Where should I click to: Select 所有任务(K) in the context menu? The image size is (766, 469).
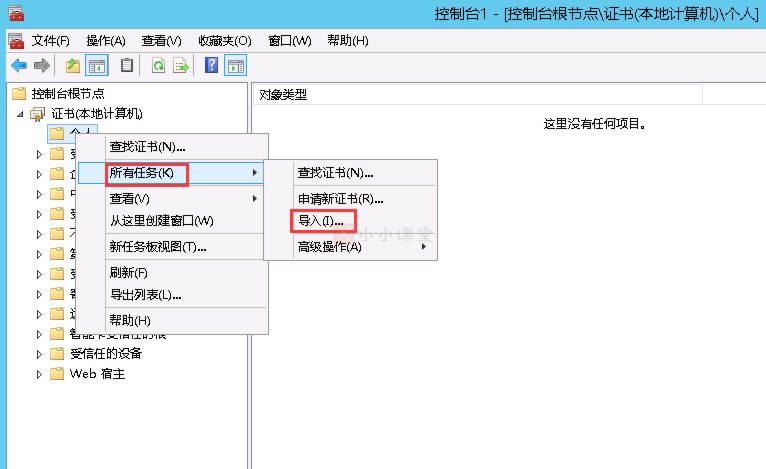pos(171,173)
